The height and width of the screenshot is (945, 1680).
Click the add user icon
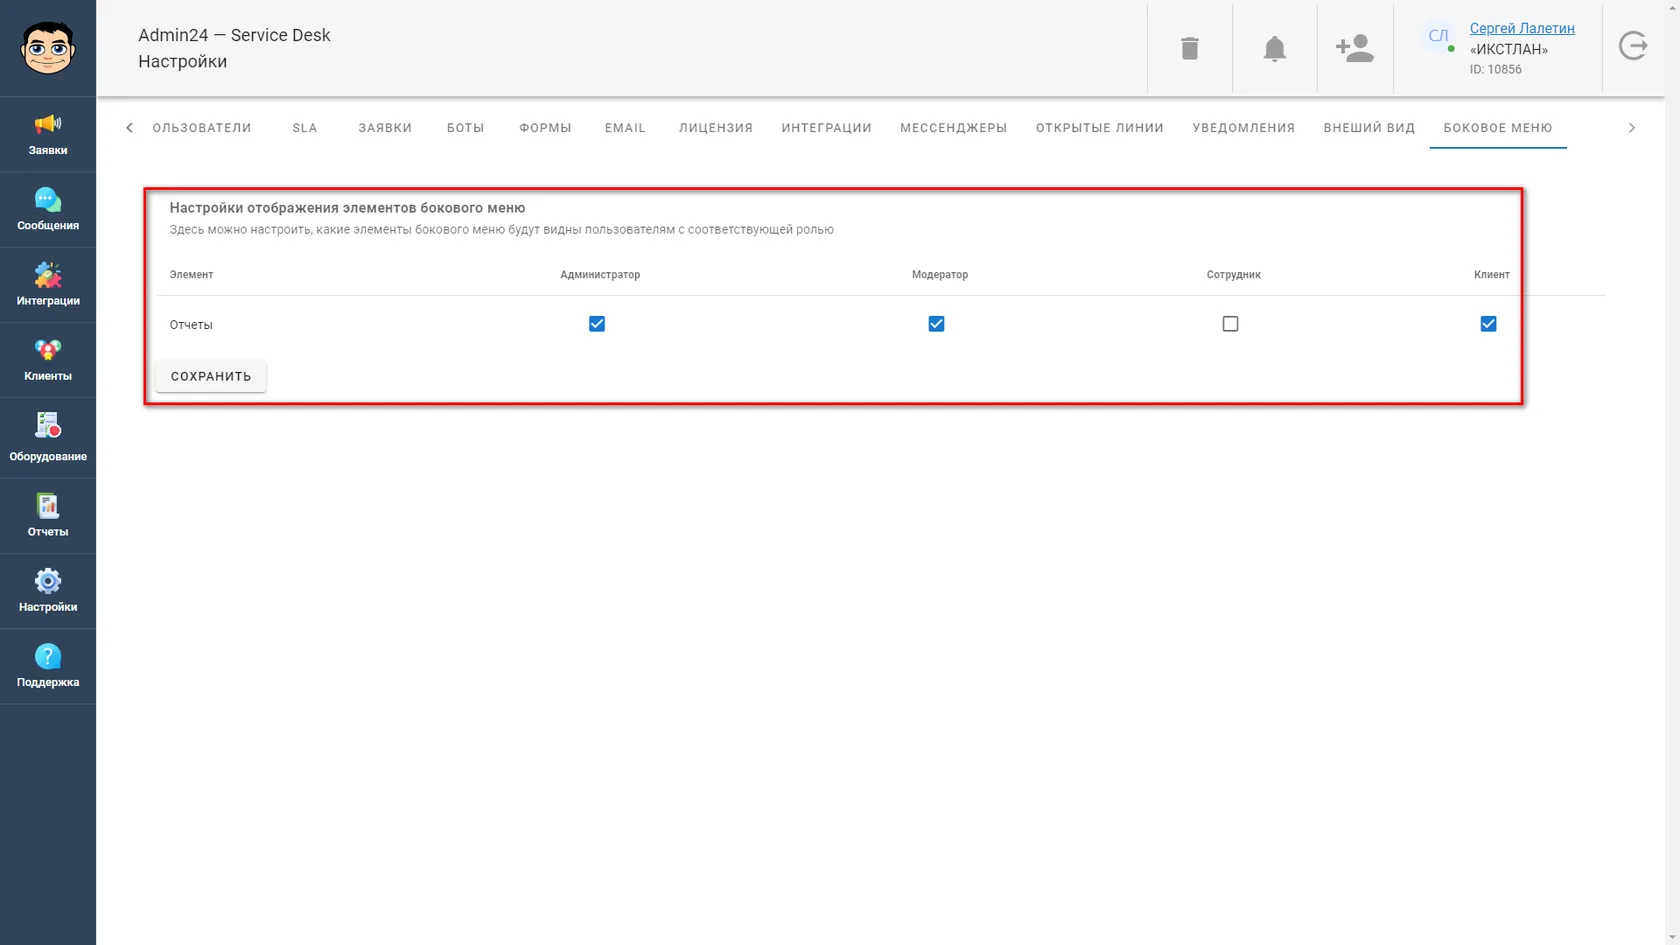coord(1354,48)
